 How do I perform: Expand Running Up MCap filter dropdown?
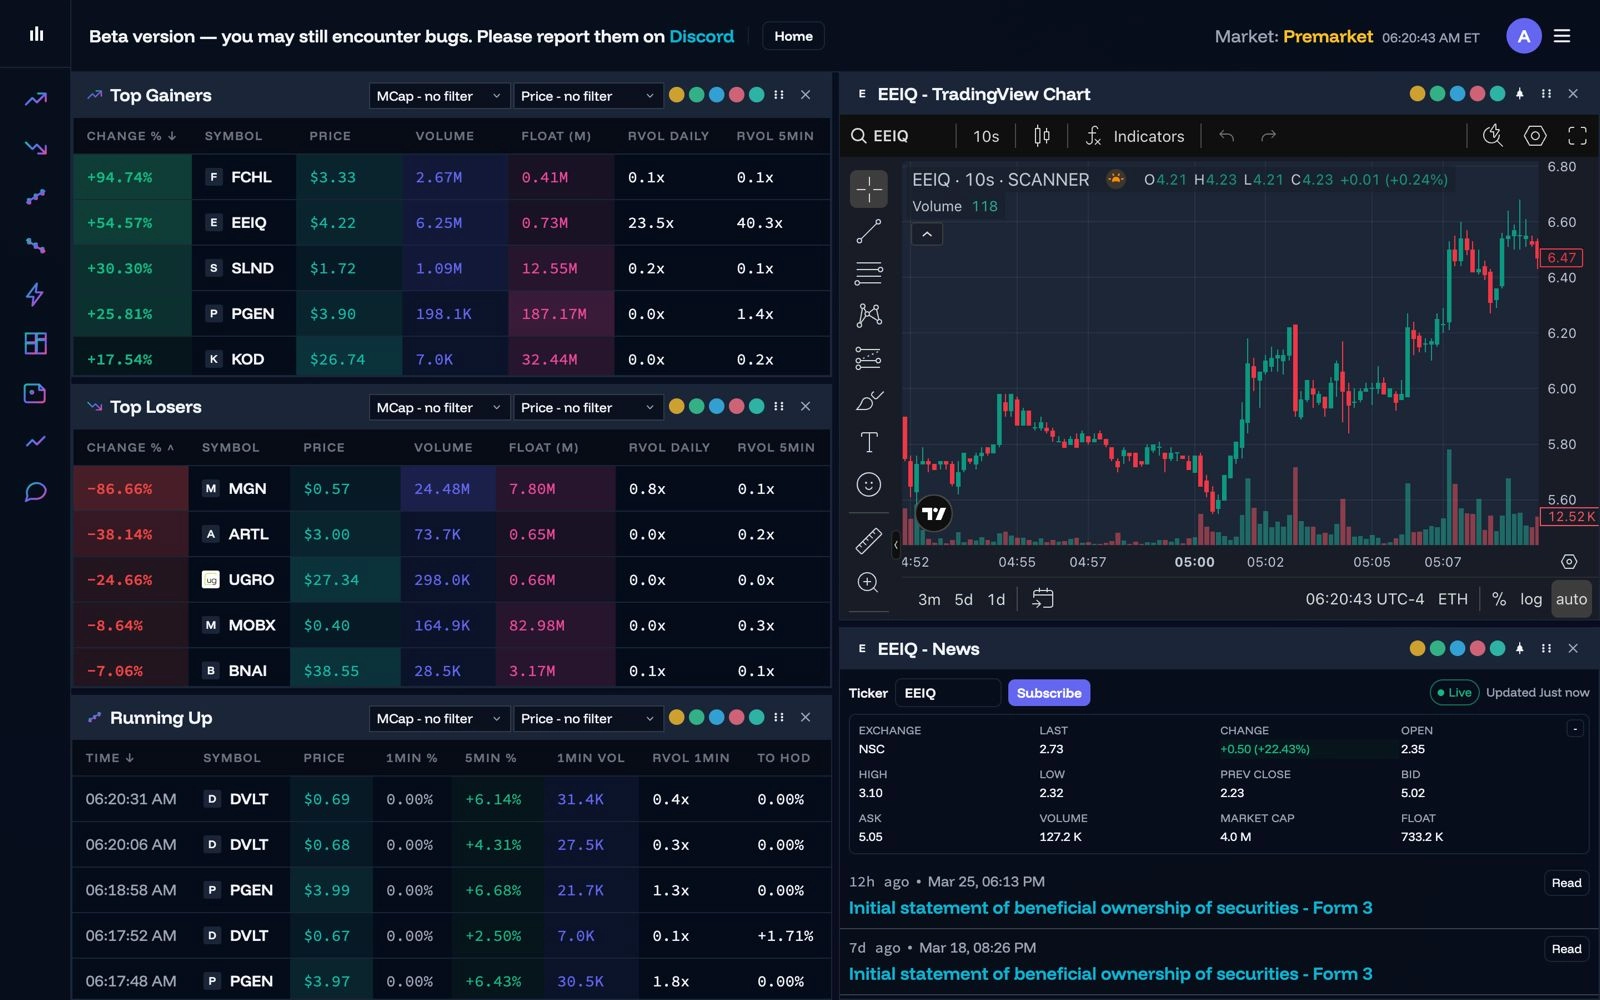coord(438,719)
